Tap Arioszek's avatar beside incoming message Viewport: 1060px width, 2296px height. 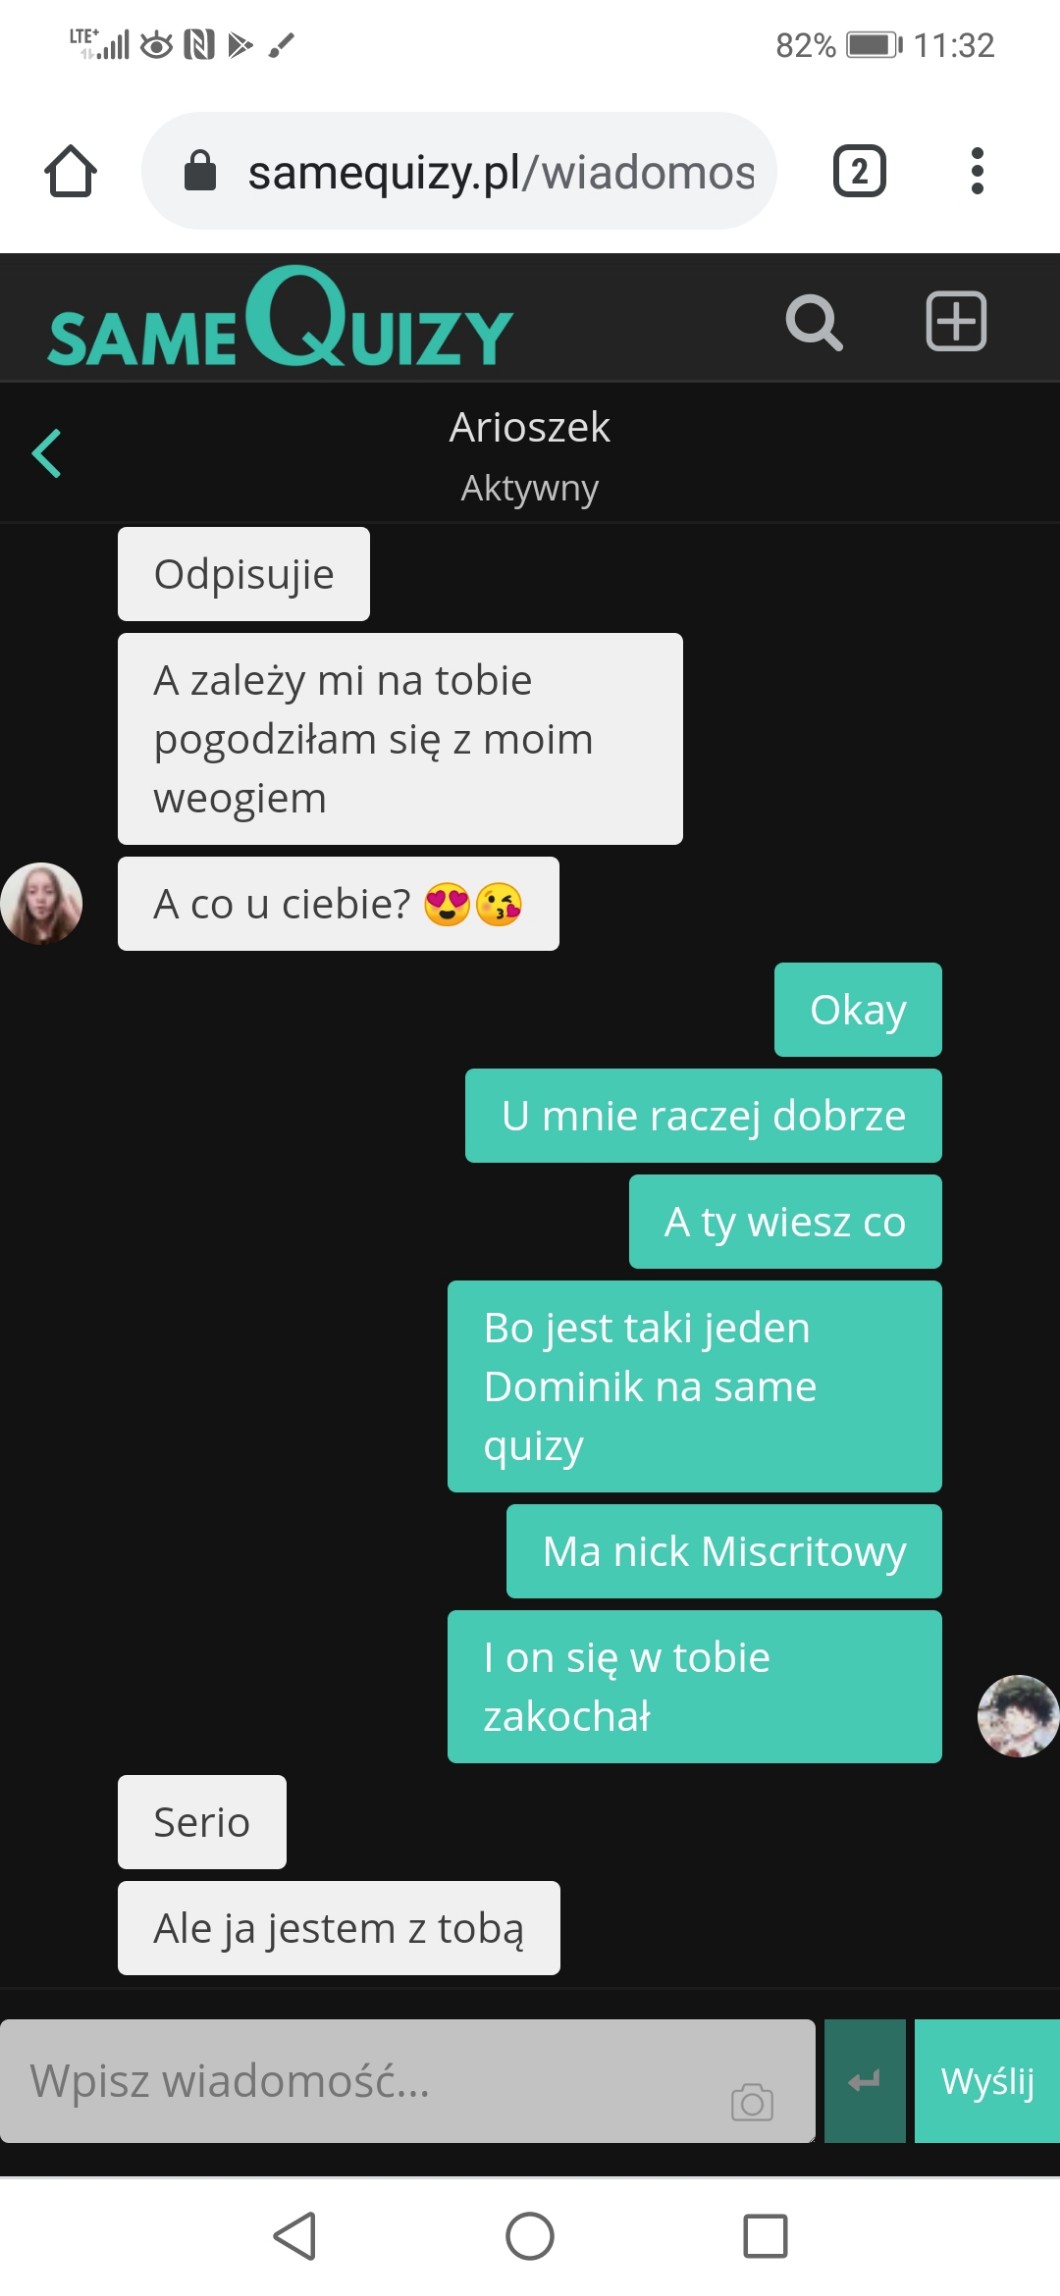[41, 904]
